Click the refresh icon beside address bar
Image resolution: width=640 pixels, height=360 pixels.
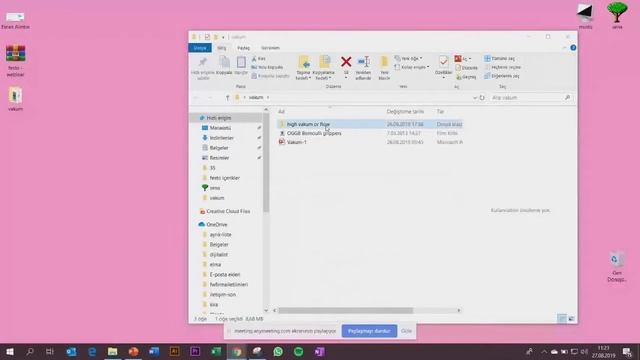(x=482, y=98)
